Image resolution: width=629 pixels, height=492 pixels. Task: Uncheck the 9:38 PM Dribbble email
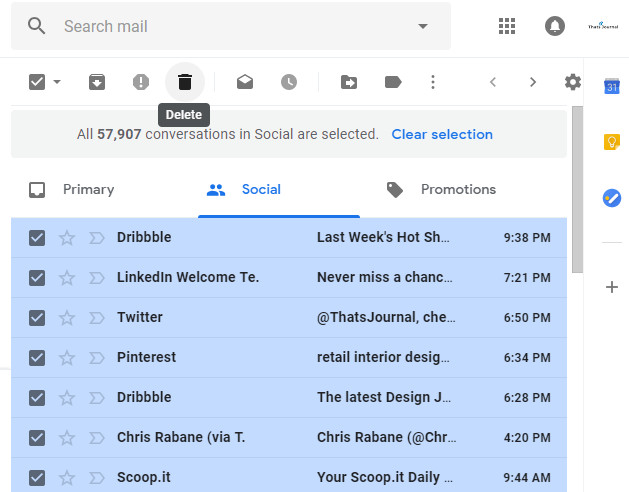(37, 238)
